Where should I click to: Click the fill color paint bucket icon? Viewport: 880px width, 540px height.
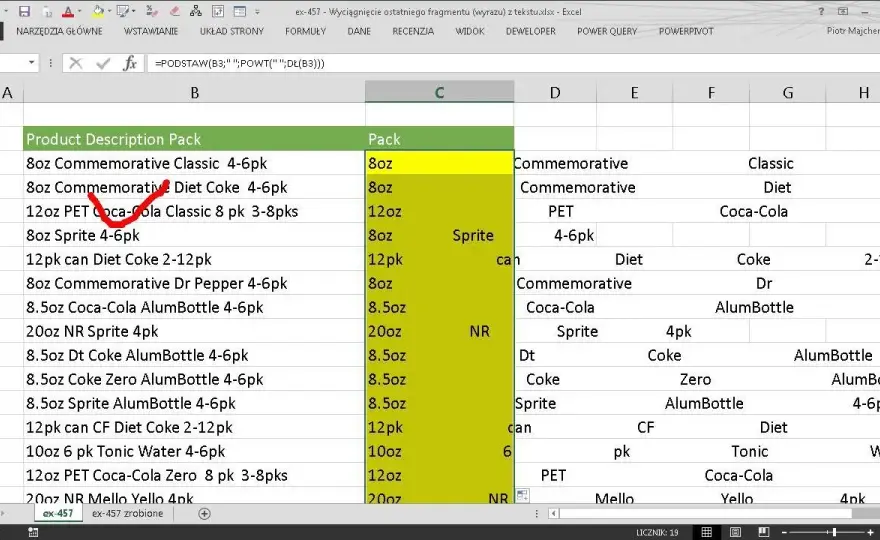[x=98, y=11]
